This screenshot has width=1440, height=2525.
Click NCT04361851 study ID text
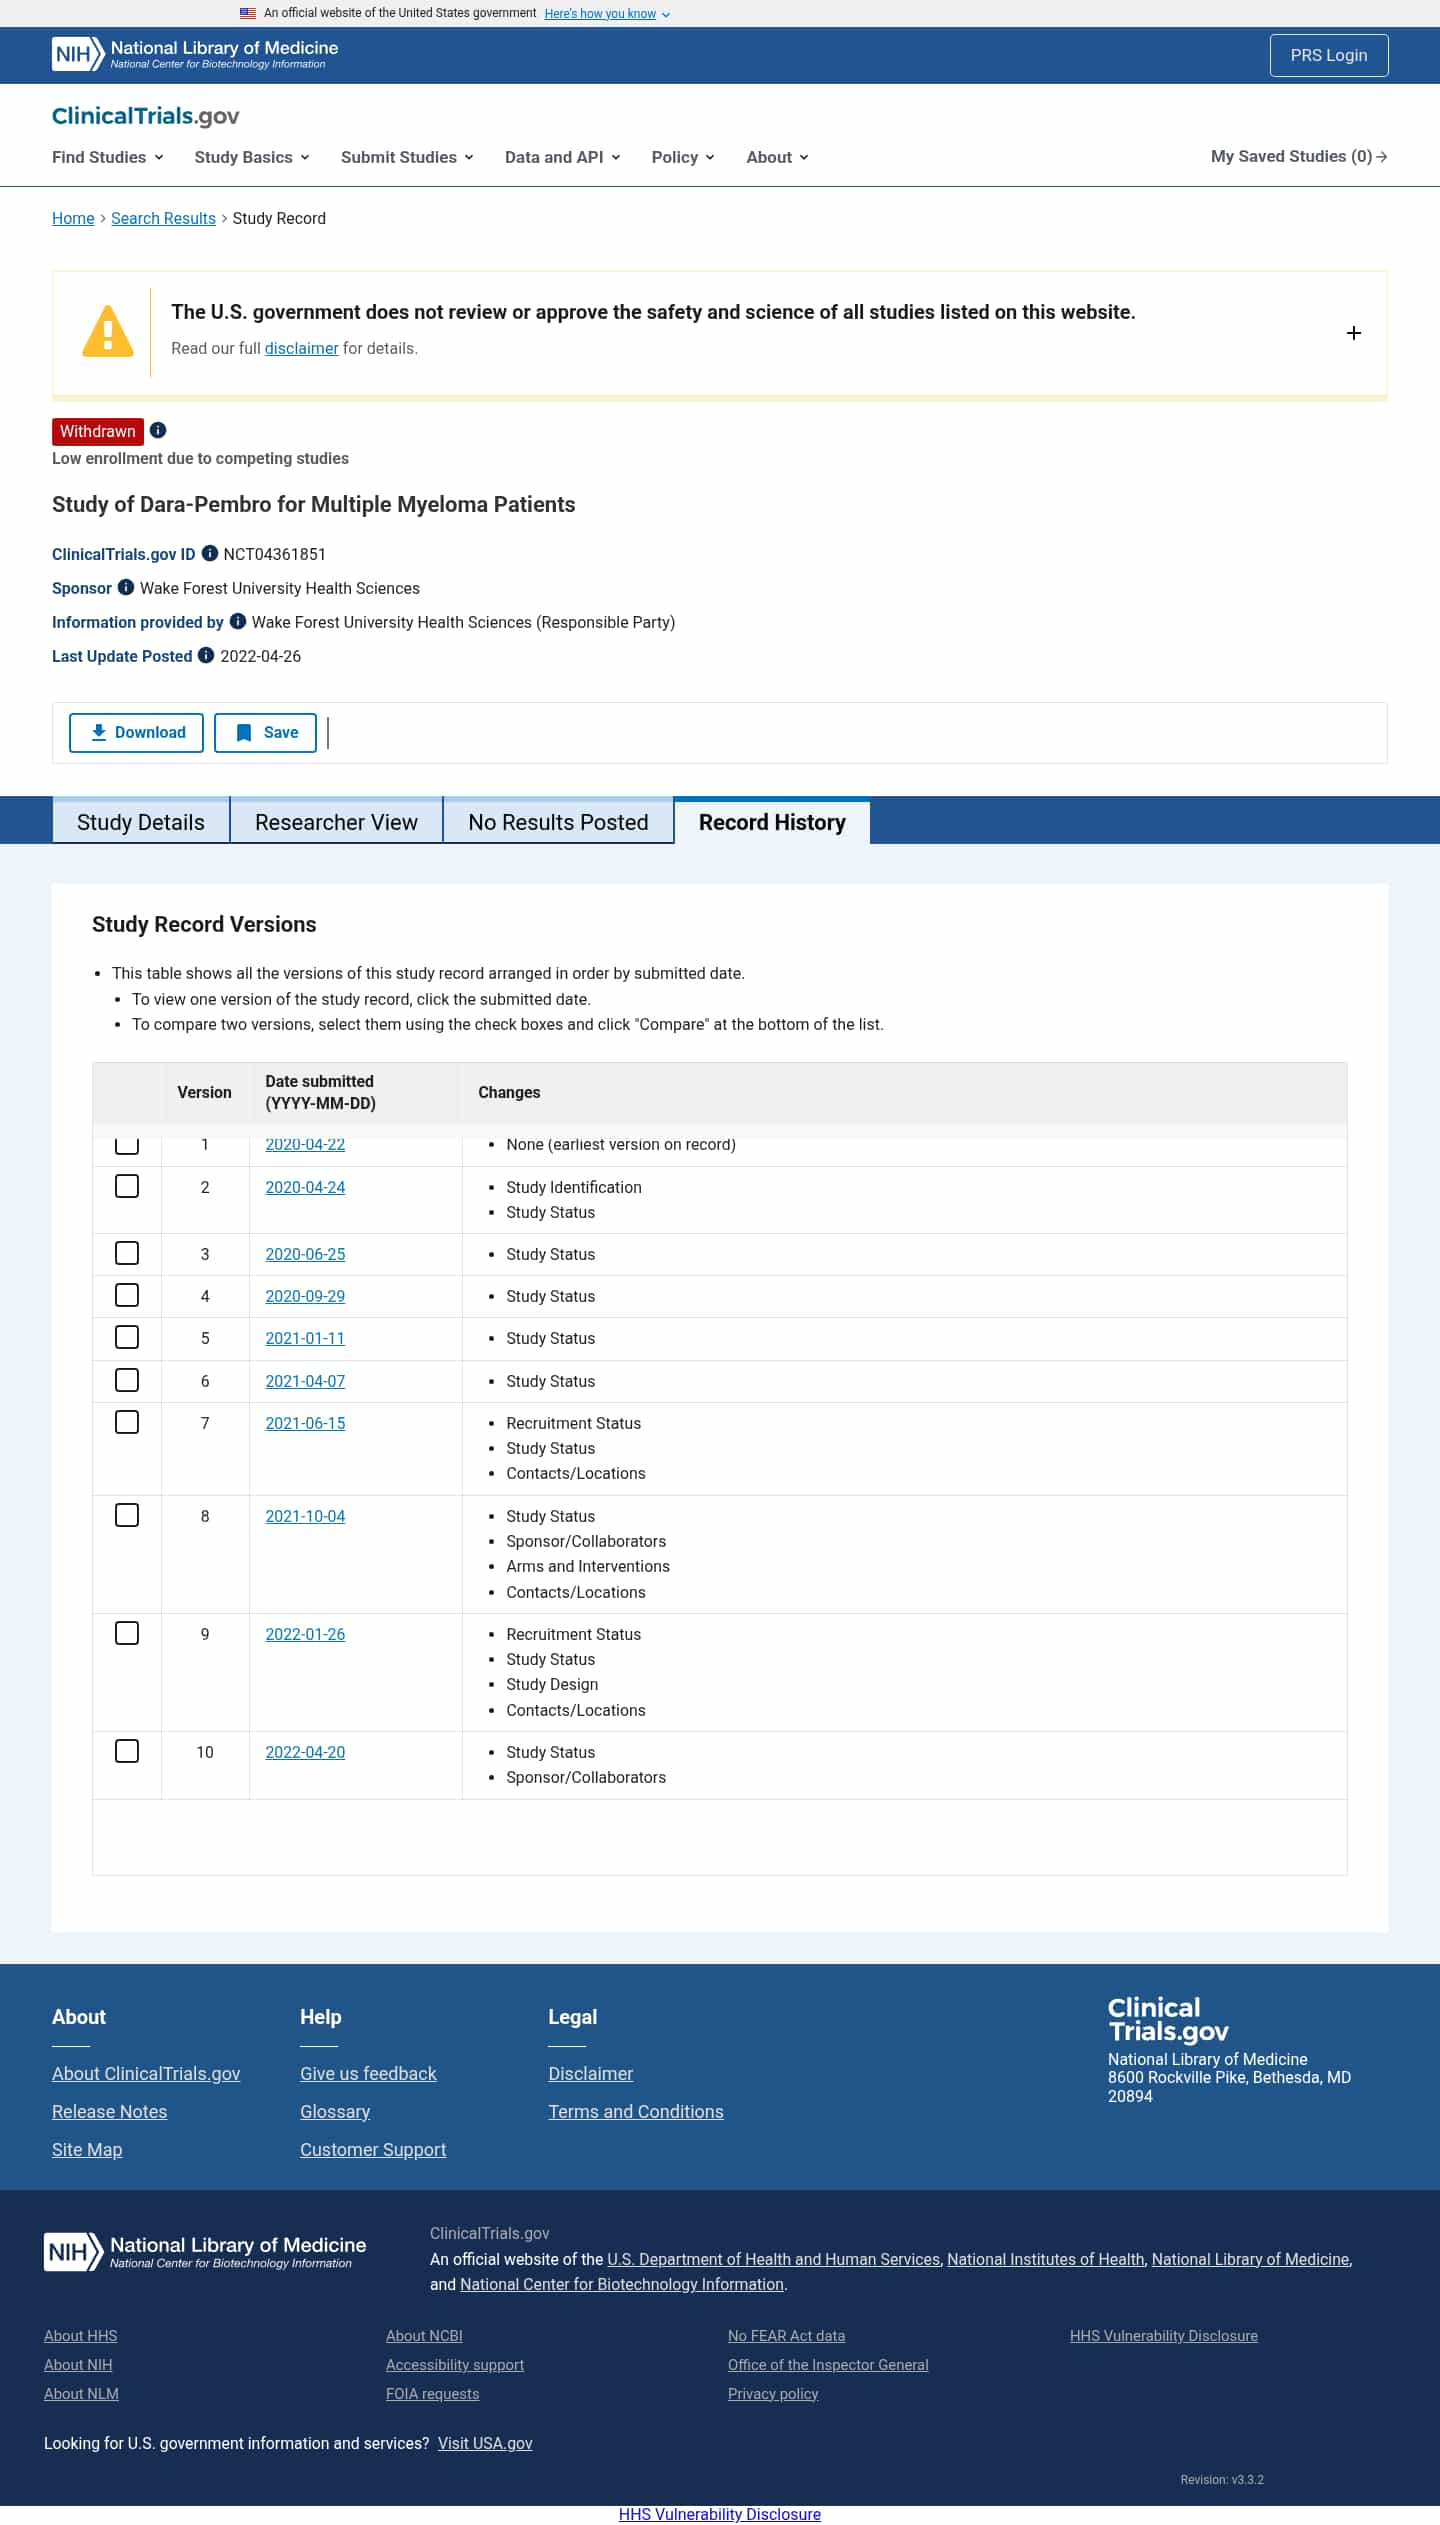pyautogui.click(x=274, y=554)
